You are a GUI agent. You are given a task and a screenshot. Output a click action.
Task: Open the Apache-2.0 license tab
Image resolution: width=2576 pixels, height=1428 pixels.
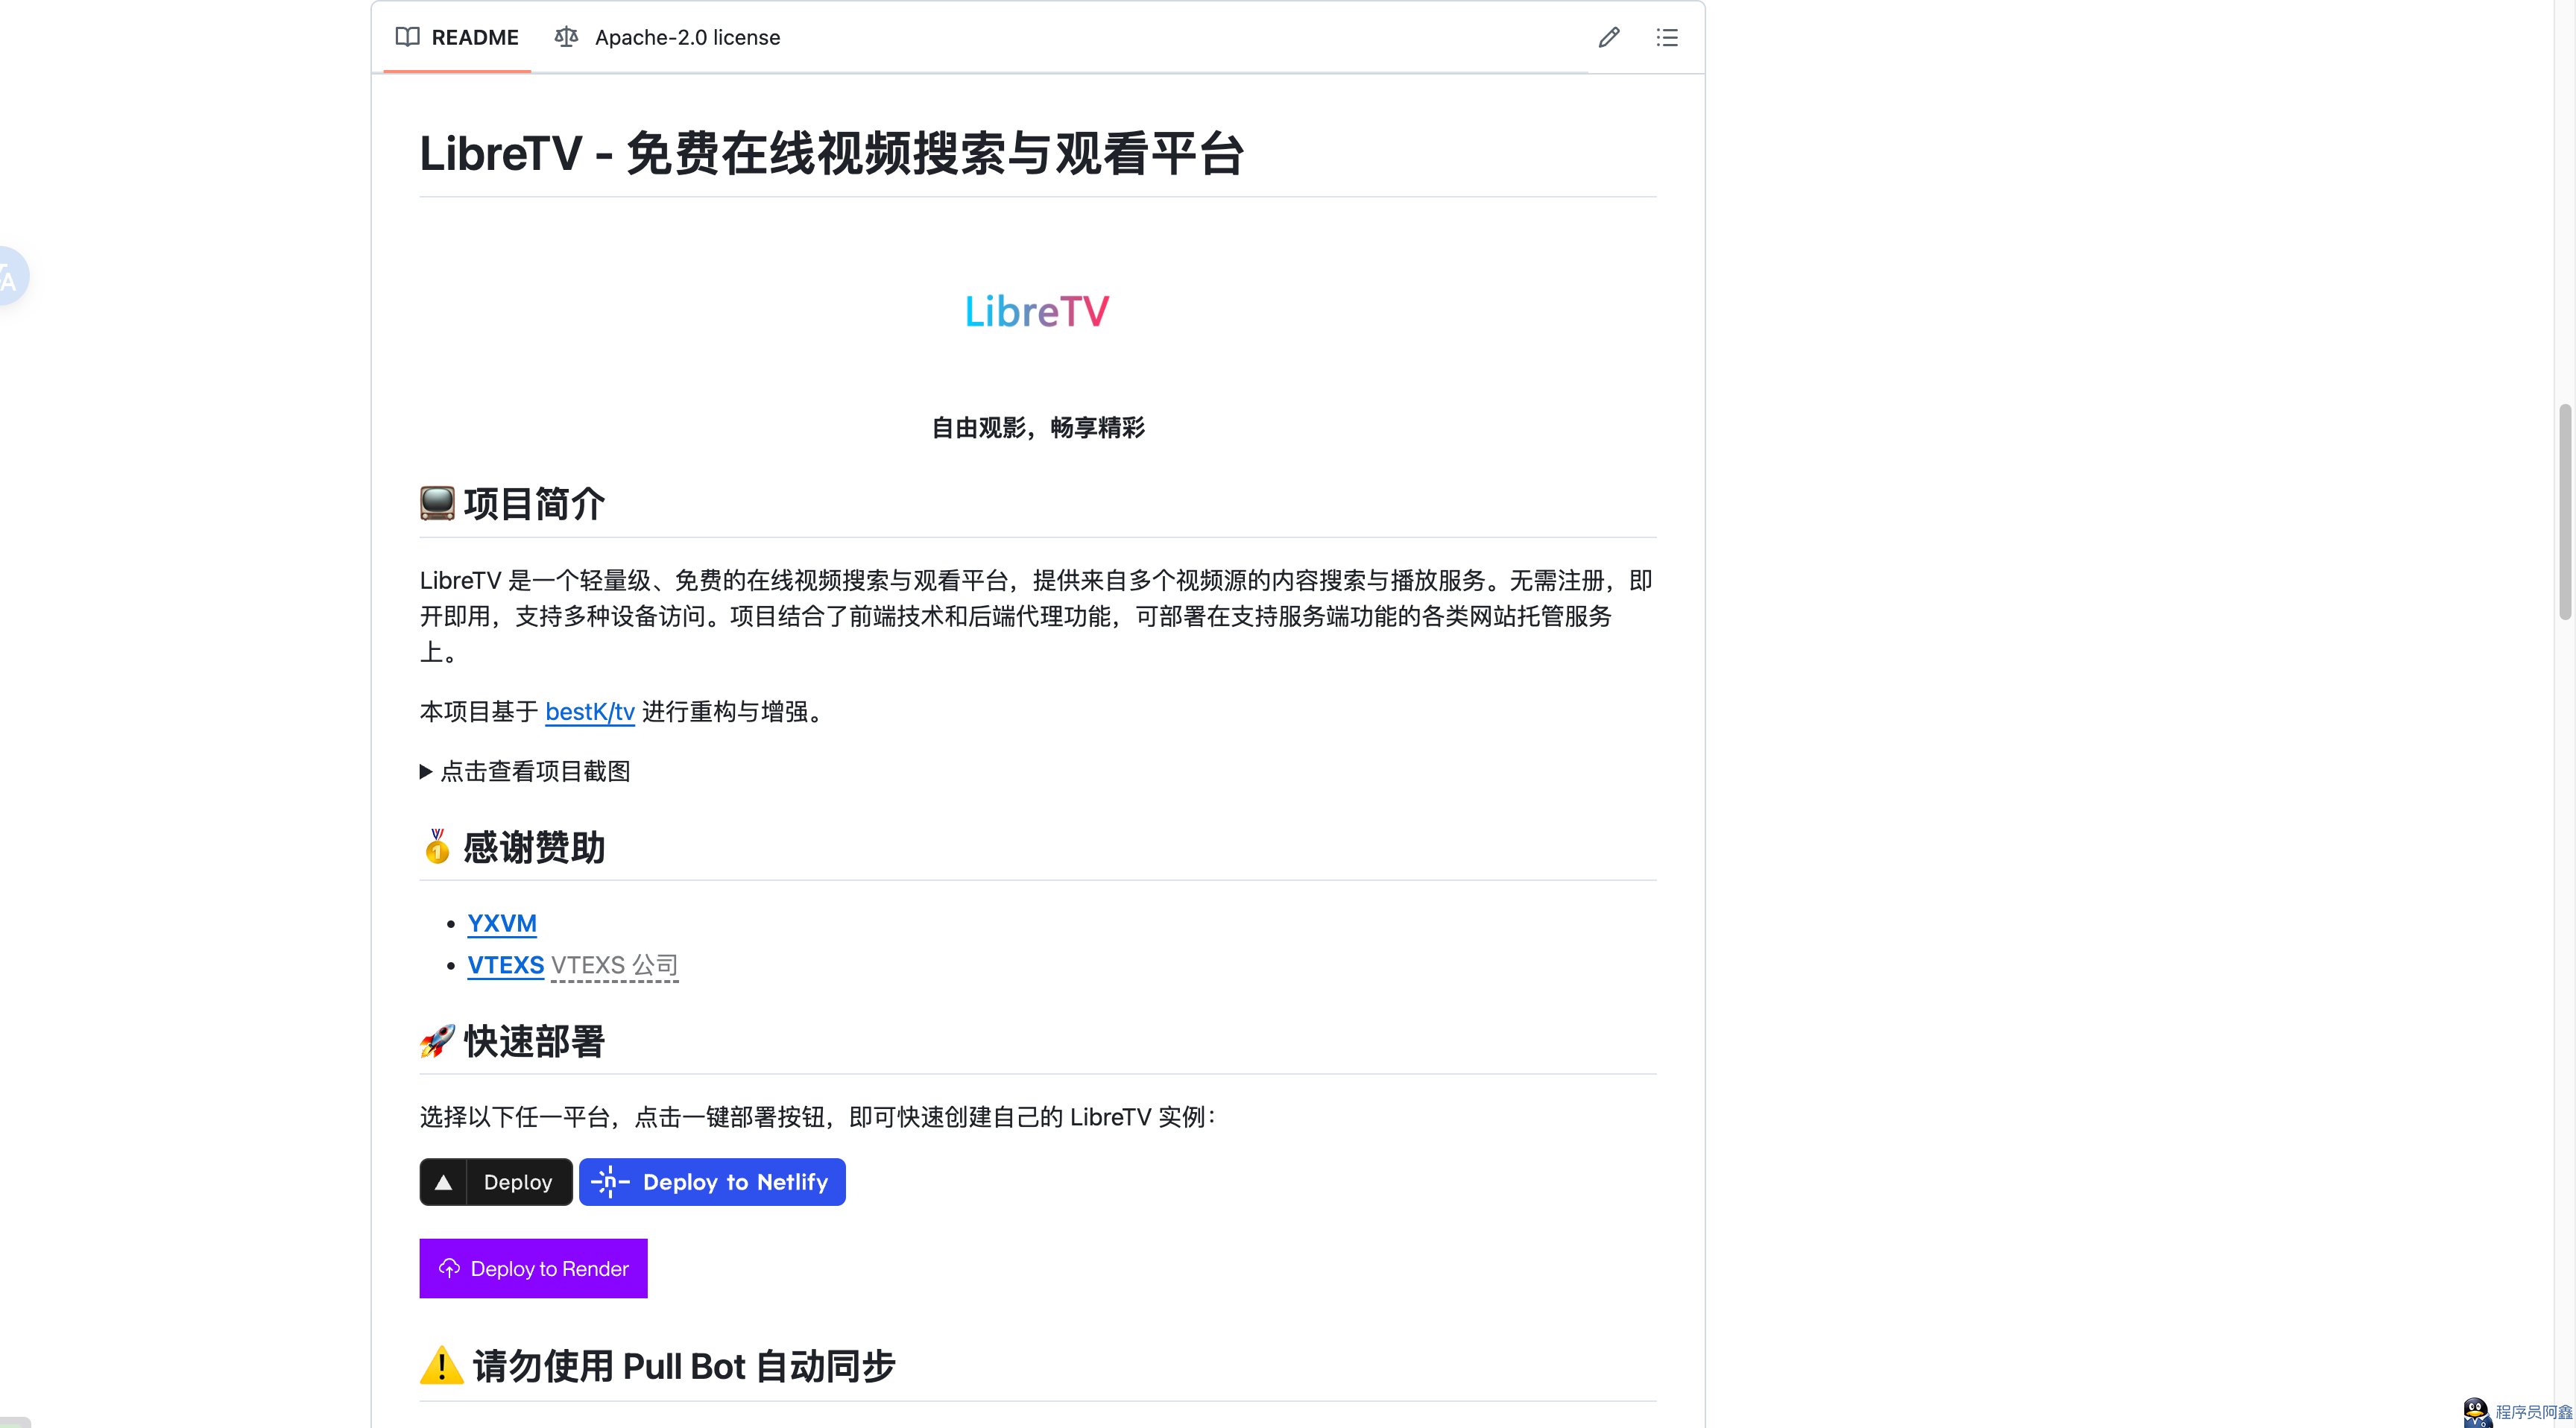point(667,37)
